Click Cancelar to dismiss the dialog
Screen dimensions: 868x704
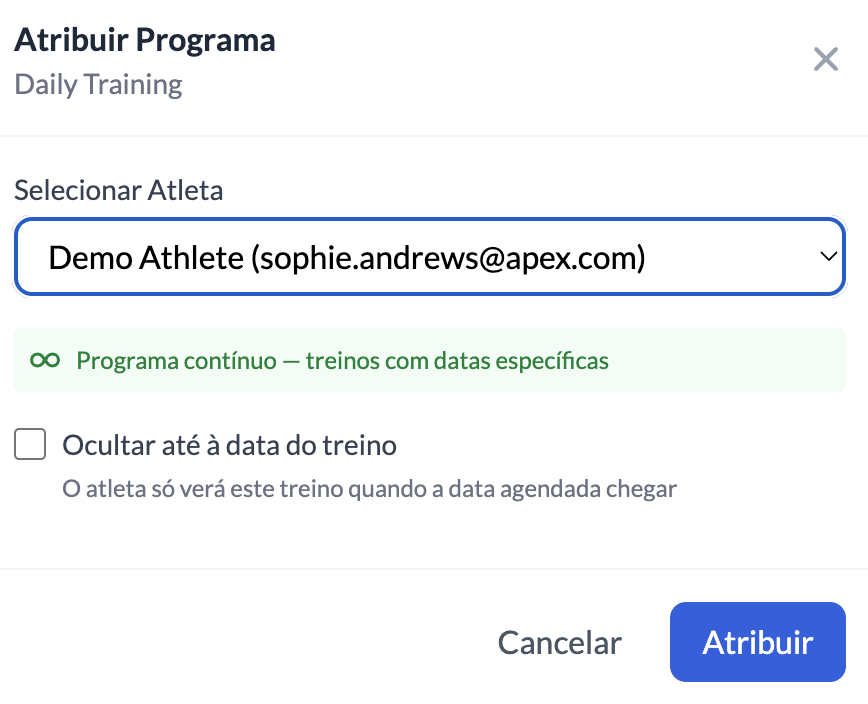click(559, 643)
